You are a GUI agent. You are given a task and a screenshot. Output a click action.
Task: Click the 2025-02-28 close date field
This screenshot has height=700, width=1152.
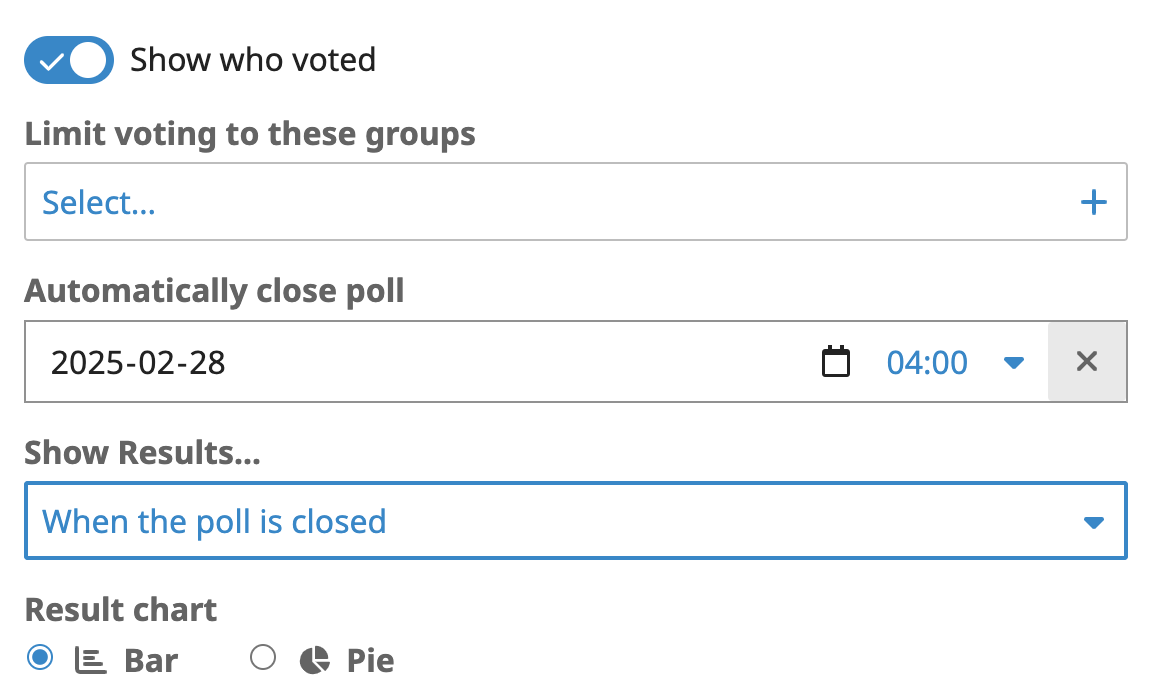coord(420,362)
